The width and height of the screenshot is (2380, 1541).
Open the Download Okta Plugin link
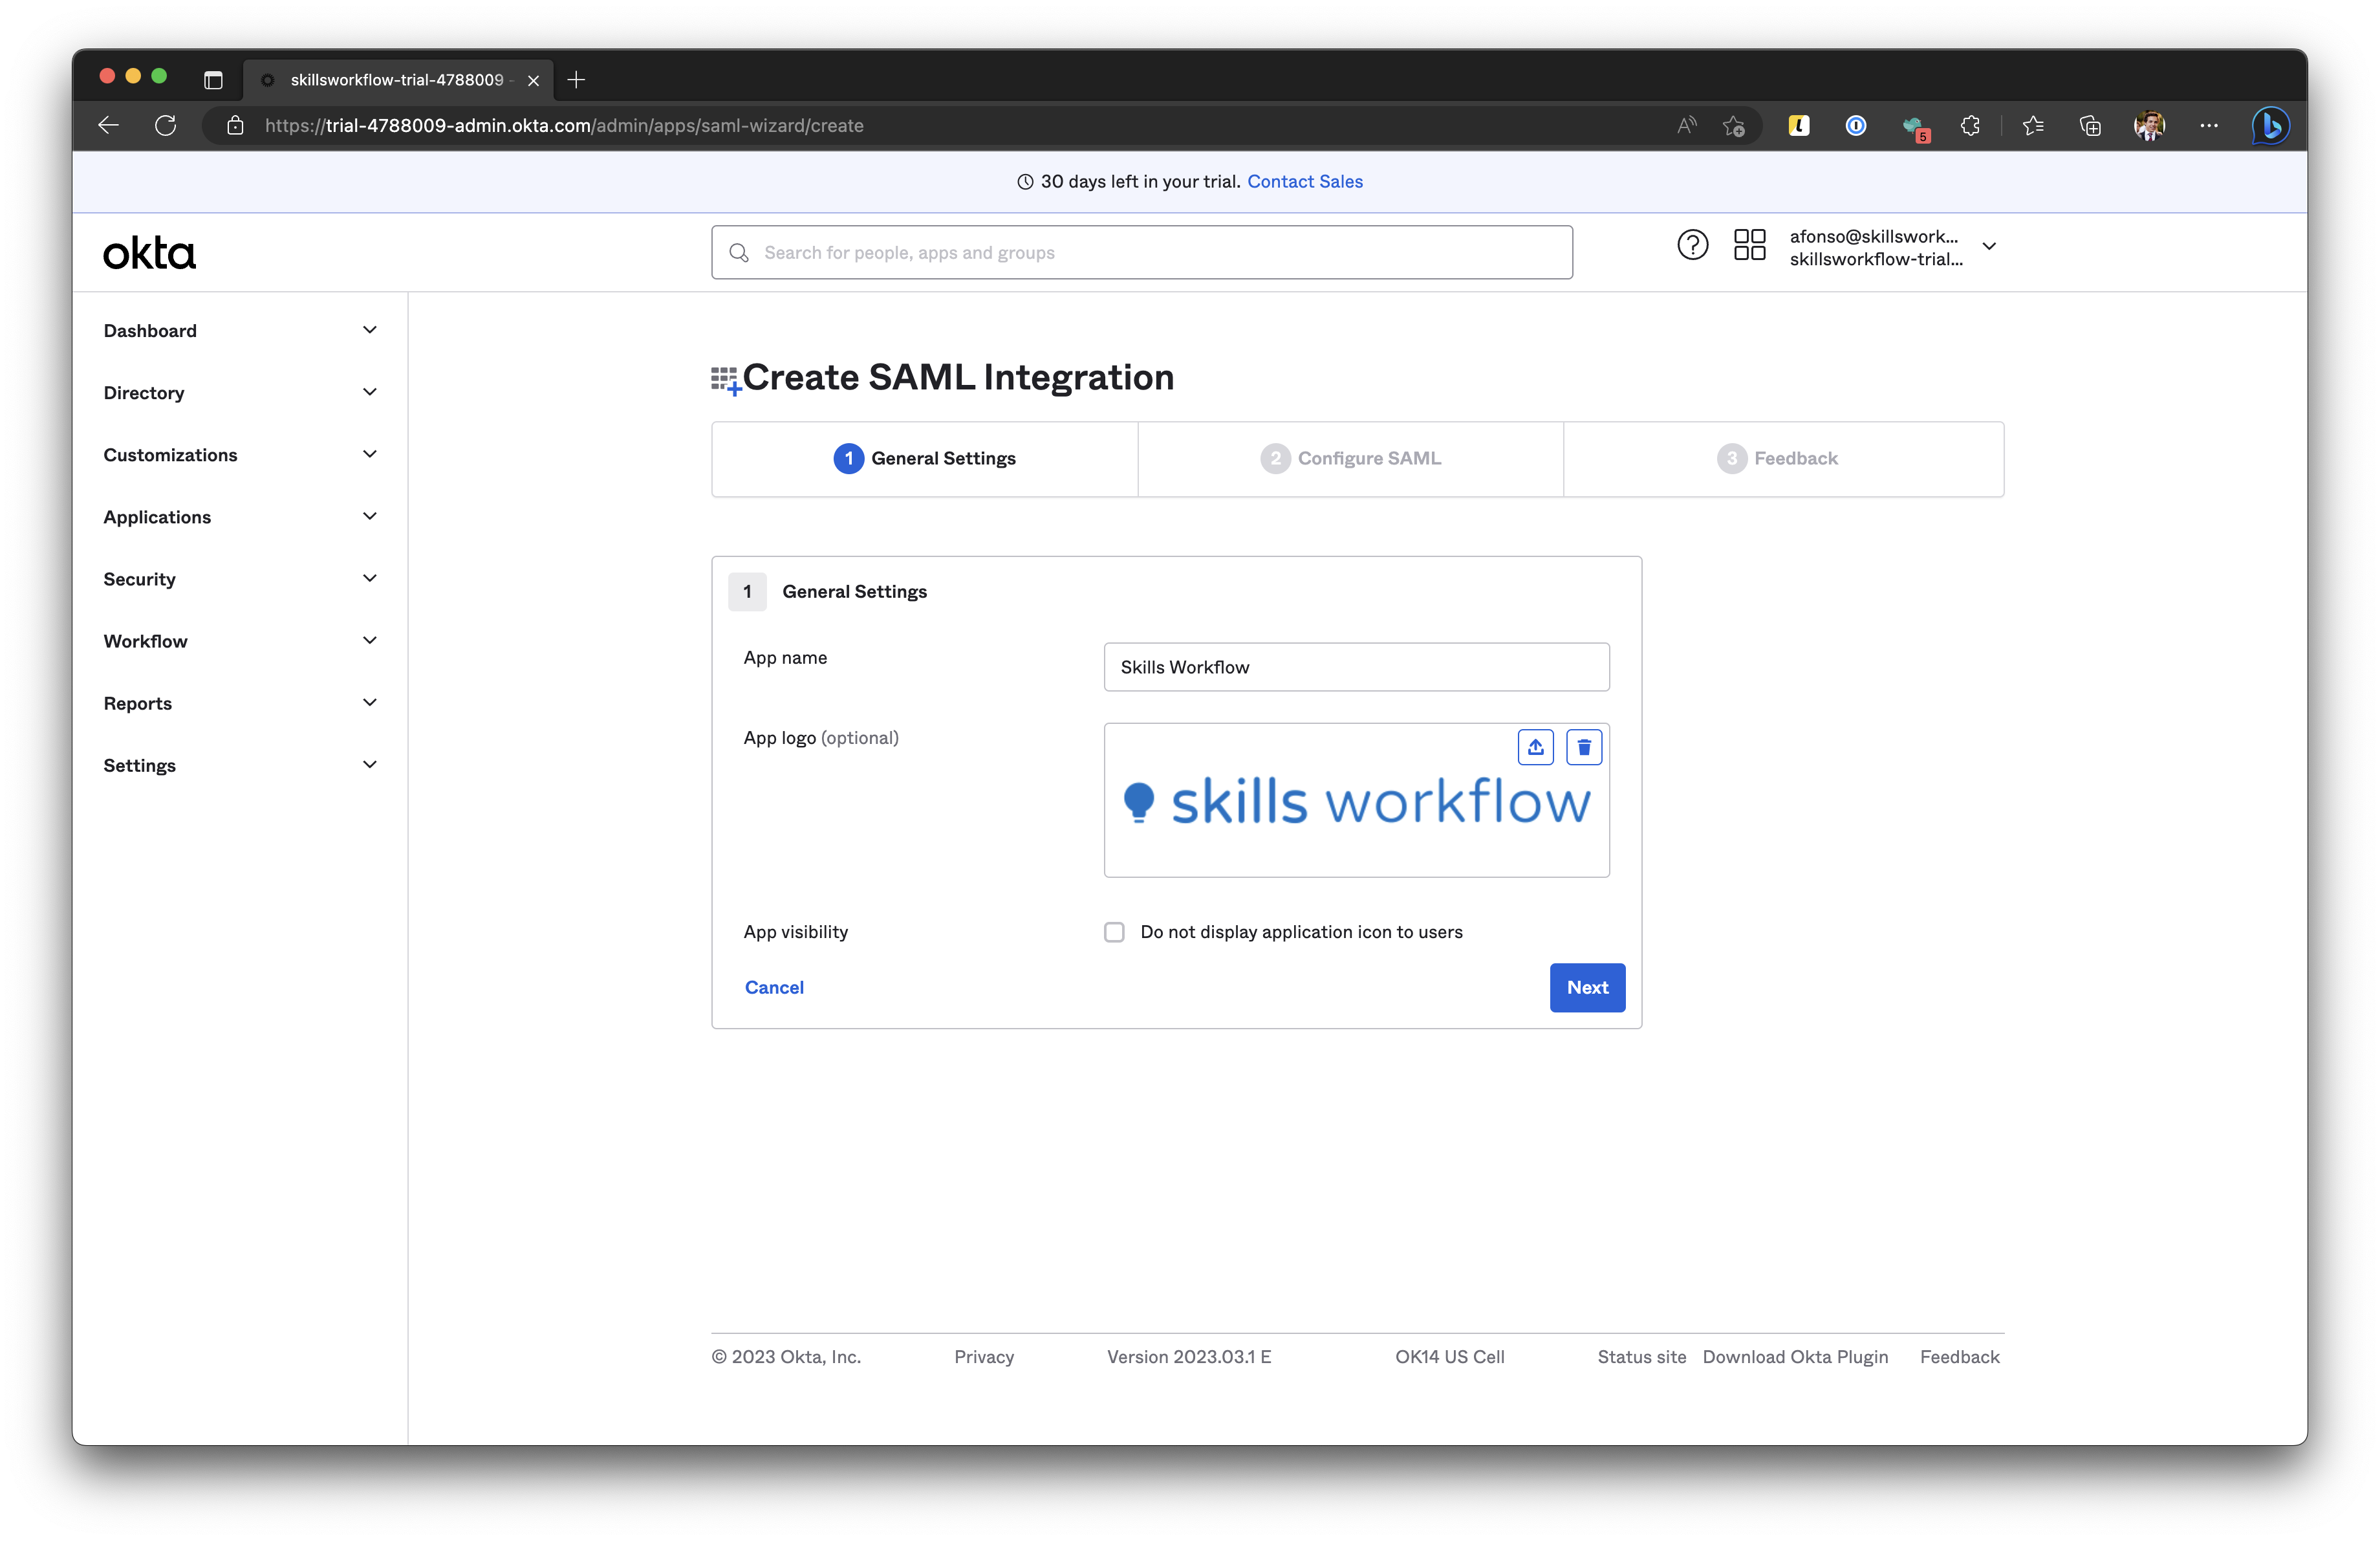[x=1795, y=1356]
